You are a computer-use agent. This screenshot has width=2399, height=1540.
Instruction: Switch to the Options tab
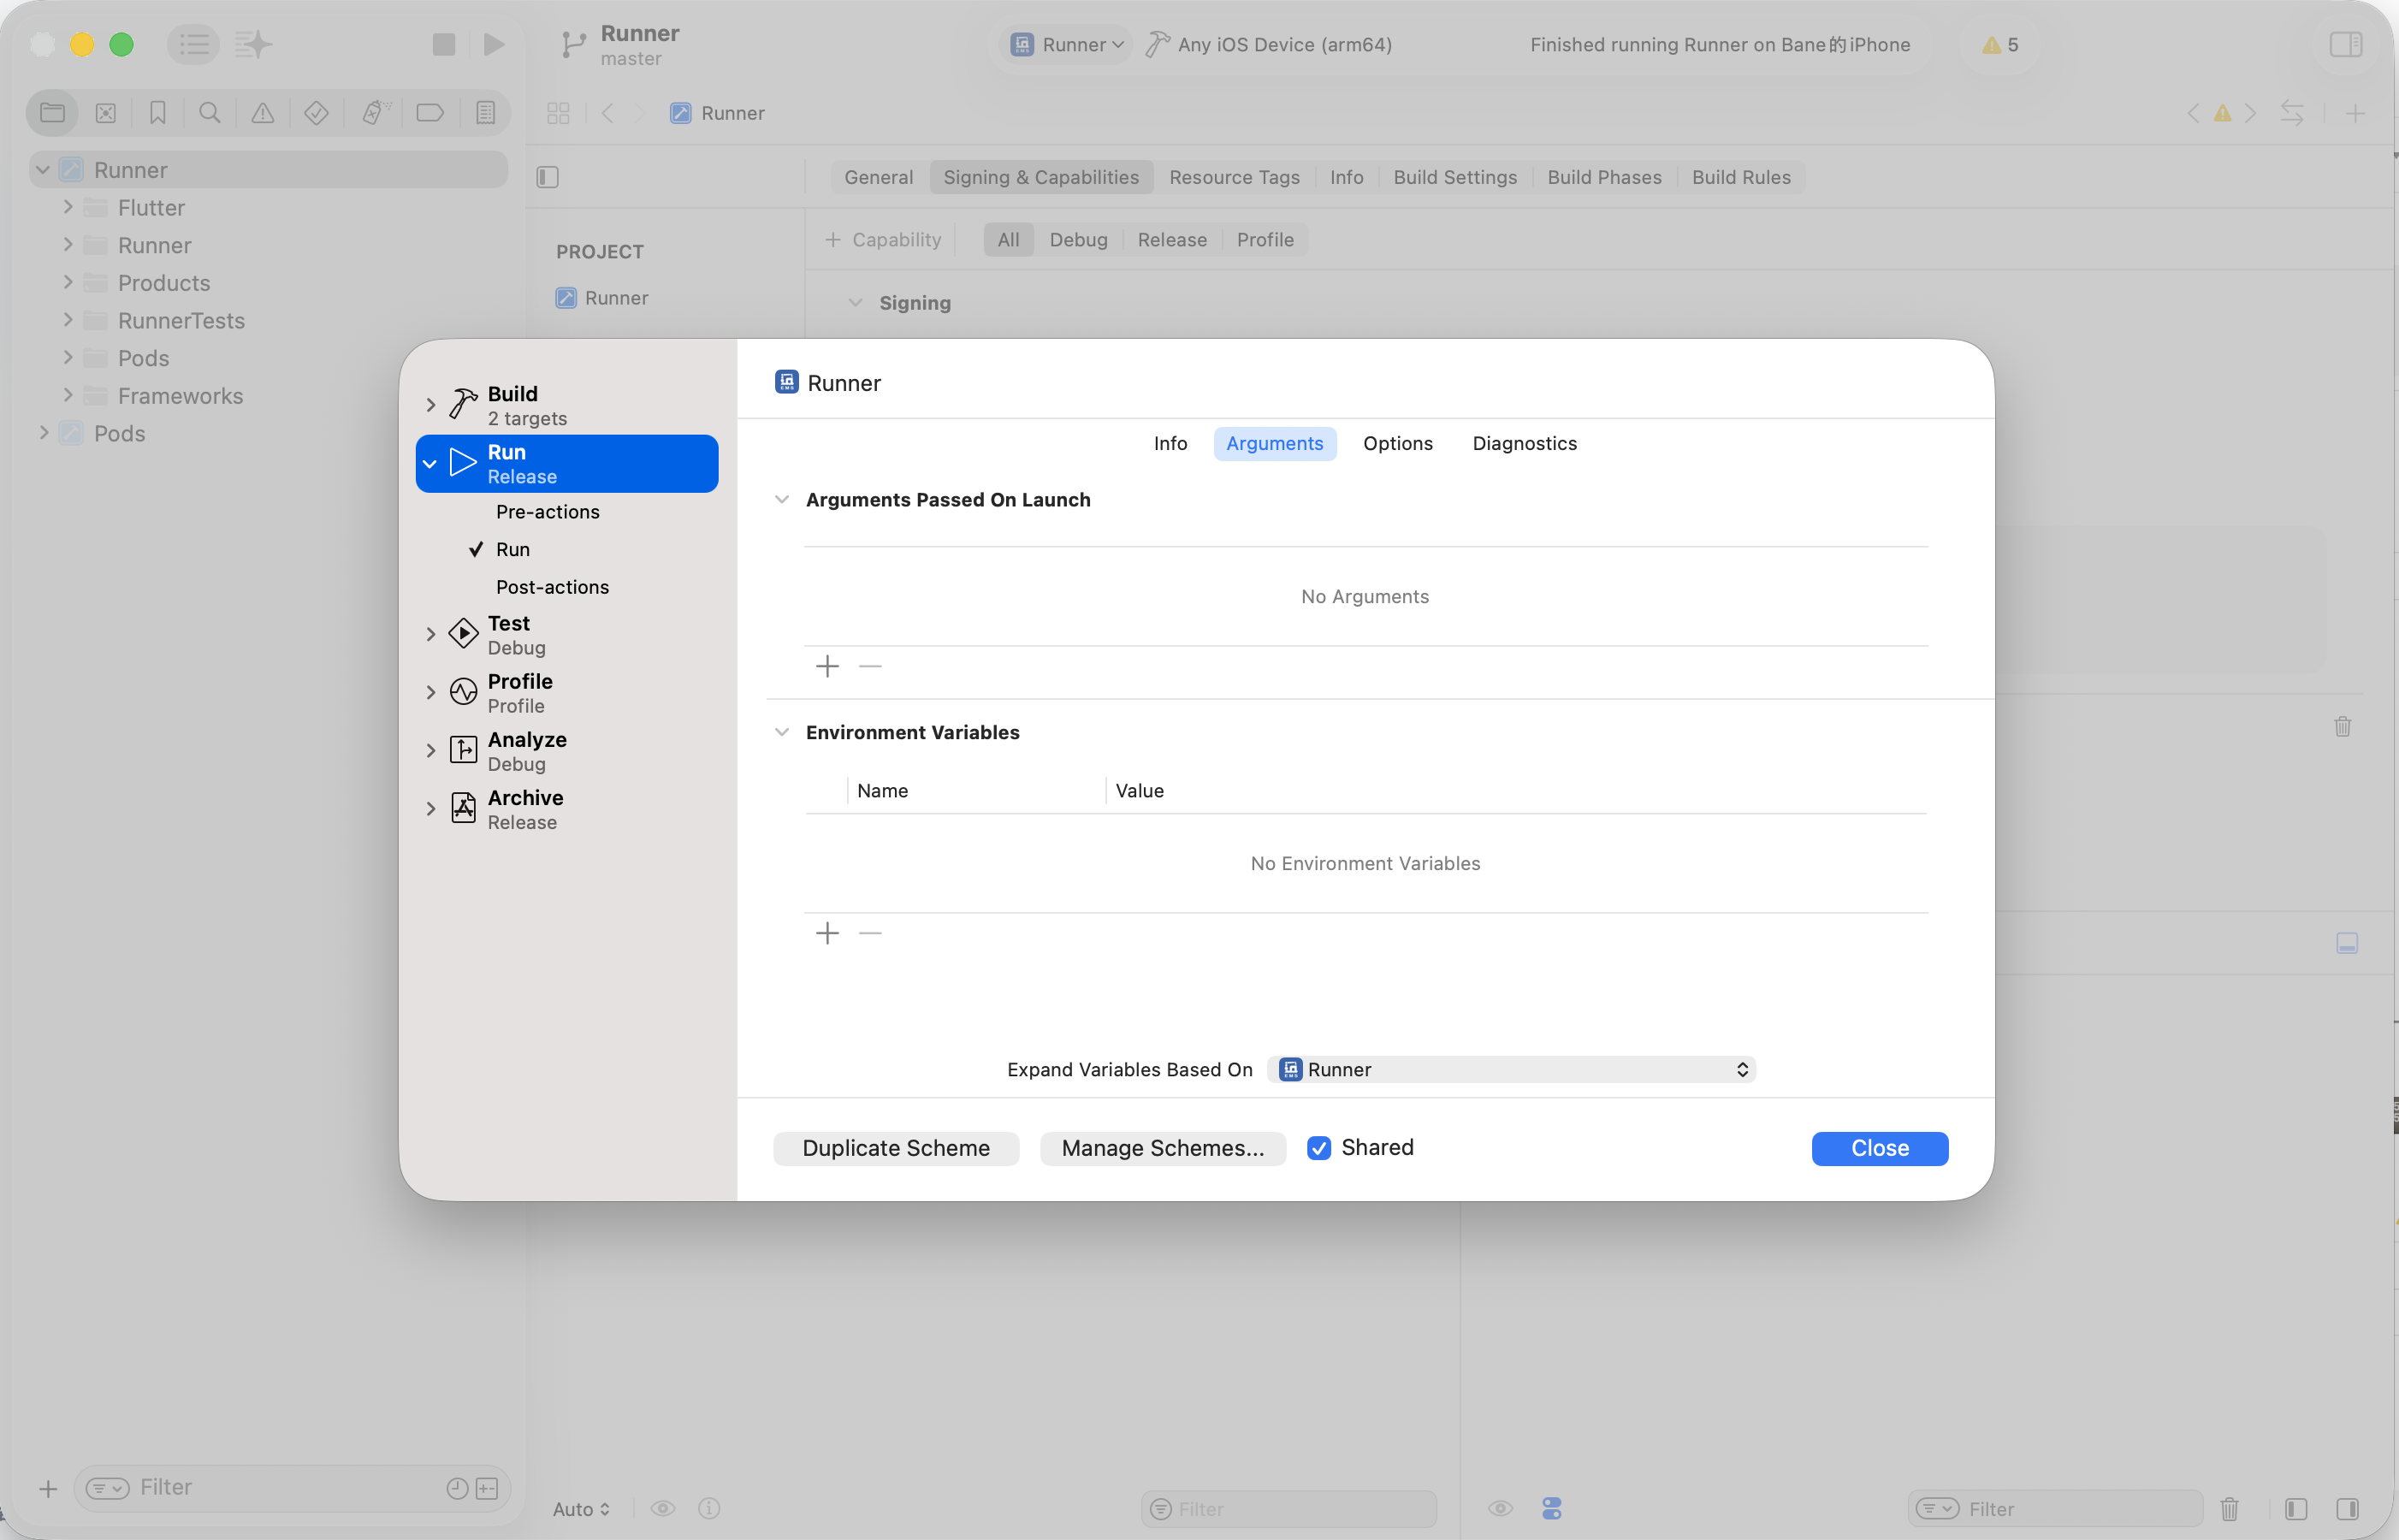pyautogui.click(x=1397, y=444)
